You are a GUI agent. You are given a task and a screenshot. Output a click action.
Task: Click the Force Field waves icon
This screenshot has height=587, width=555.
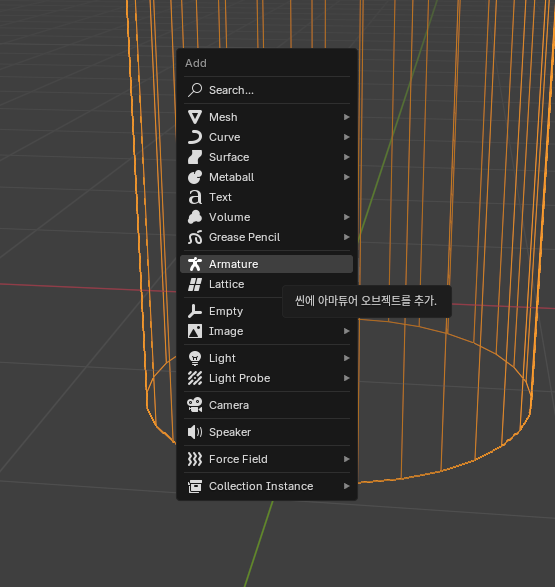coord(195,459)
